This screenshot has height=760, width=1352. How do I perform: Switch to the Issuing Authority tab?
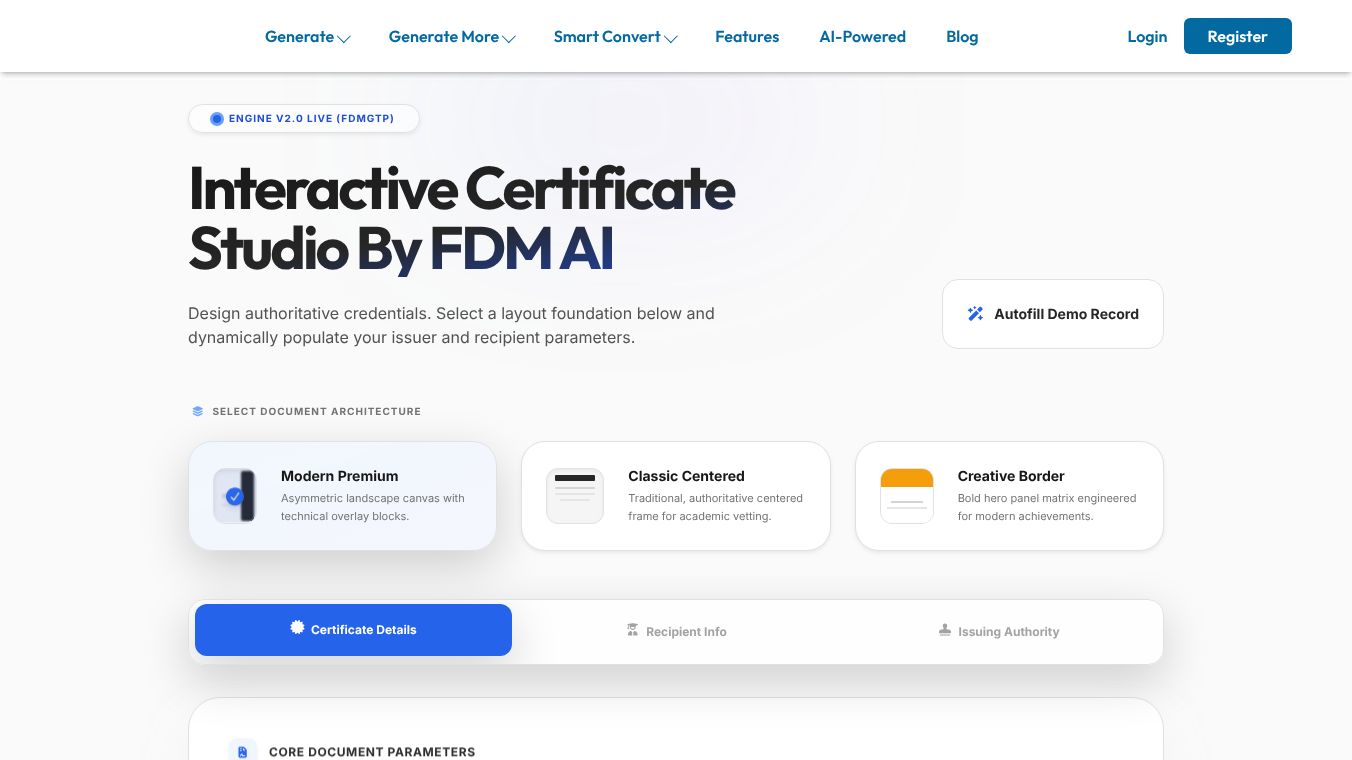coord(999,631)
